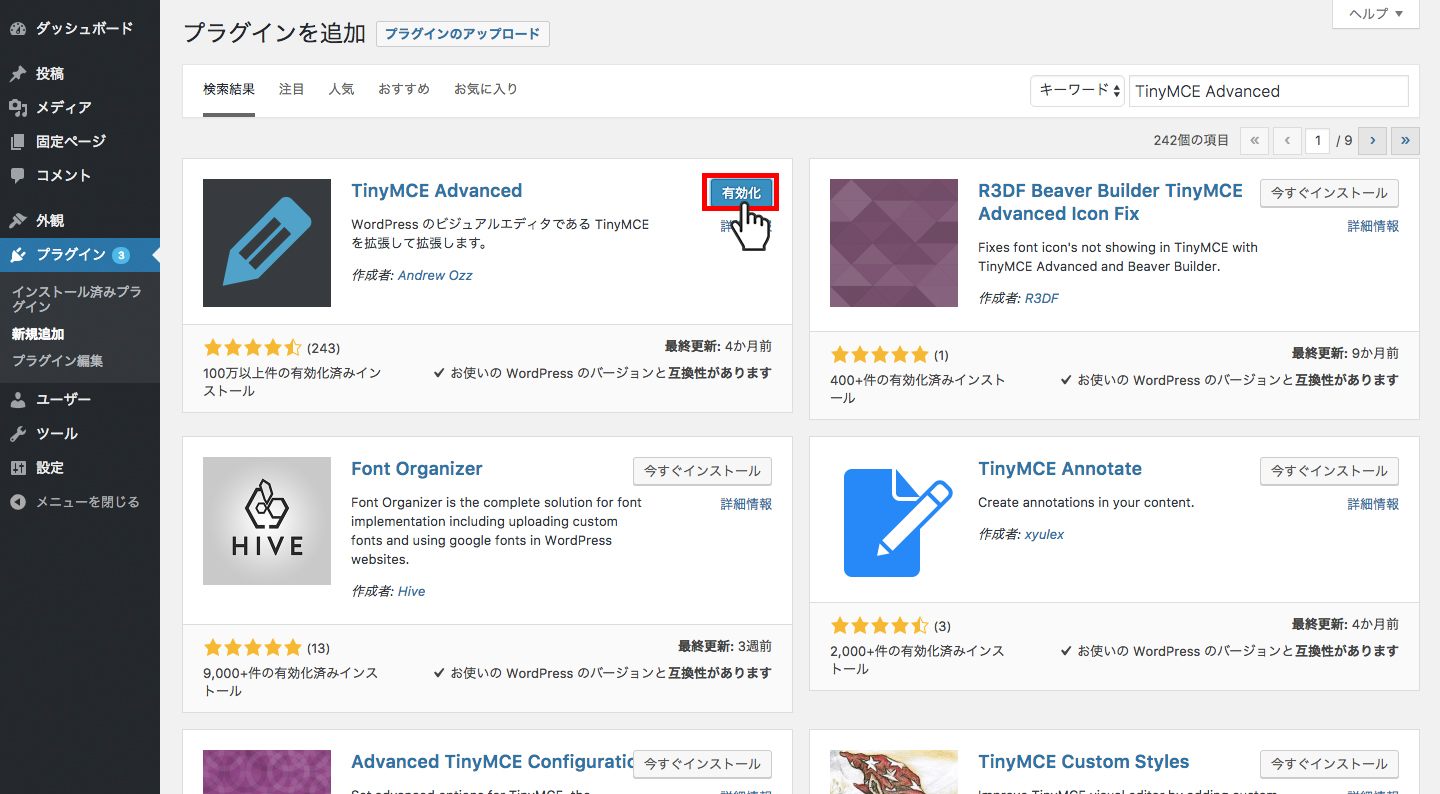
Task: Open author link xyulex
Action: (1044, 534)
